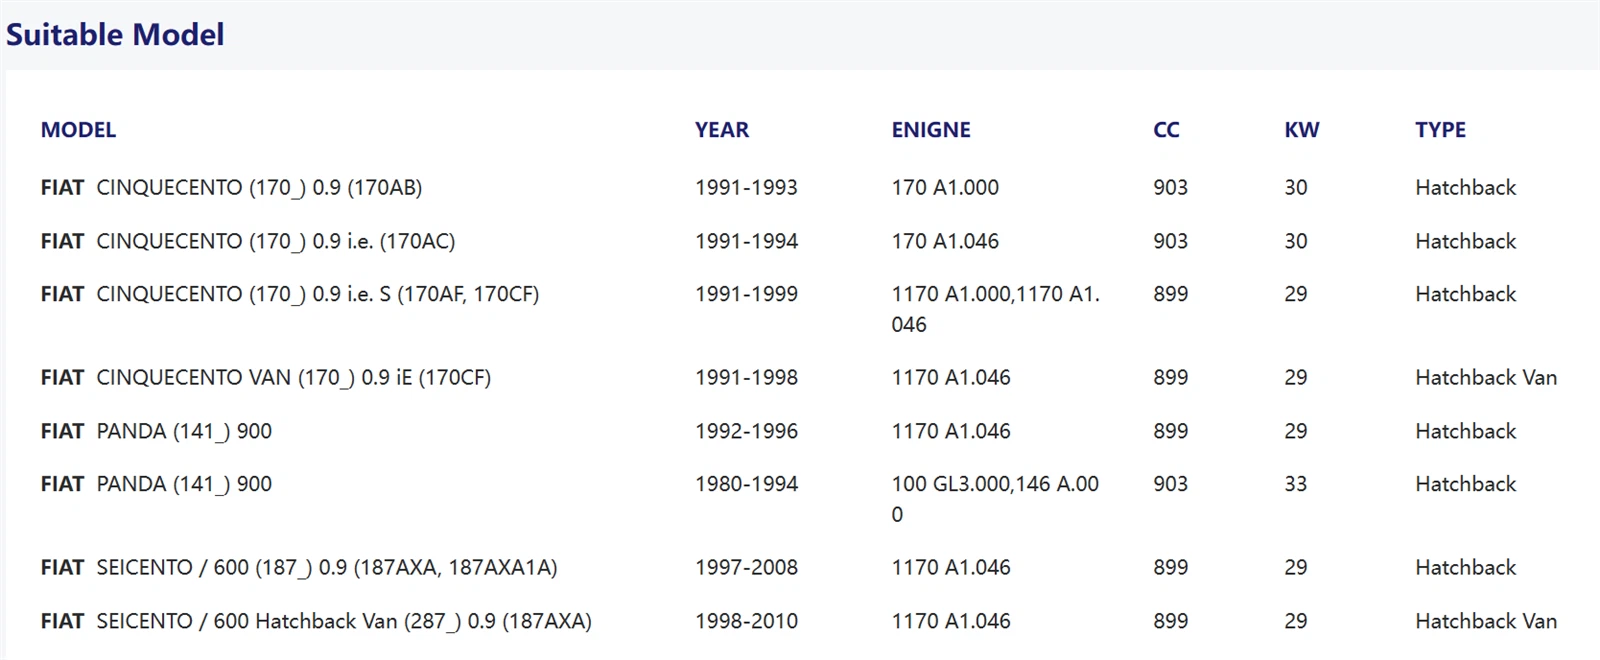Viewport: 1600px width, 660px height.
Task: Click CC 903 in 1980-1994 PANDA row
Action: [x=1170, y=485]
